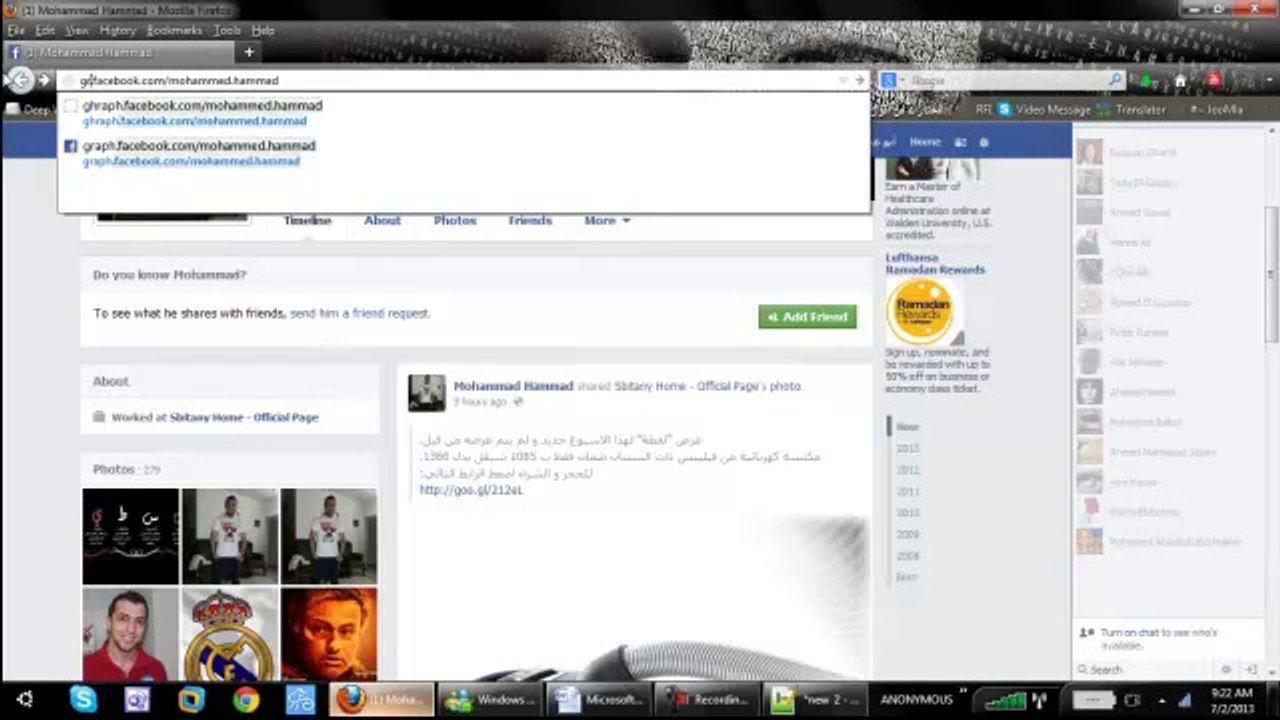Switch to the Mohammad Hammad browser tab

(119, 52)
